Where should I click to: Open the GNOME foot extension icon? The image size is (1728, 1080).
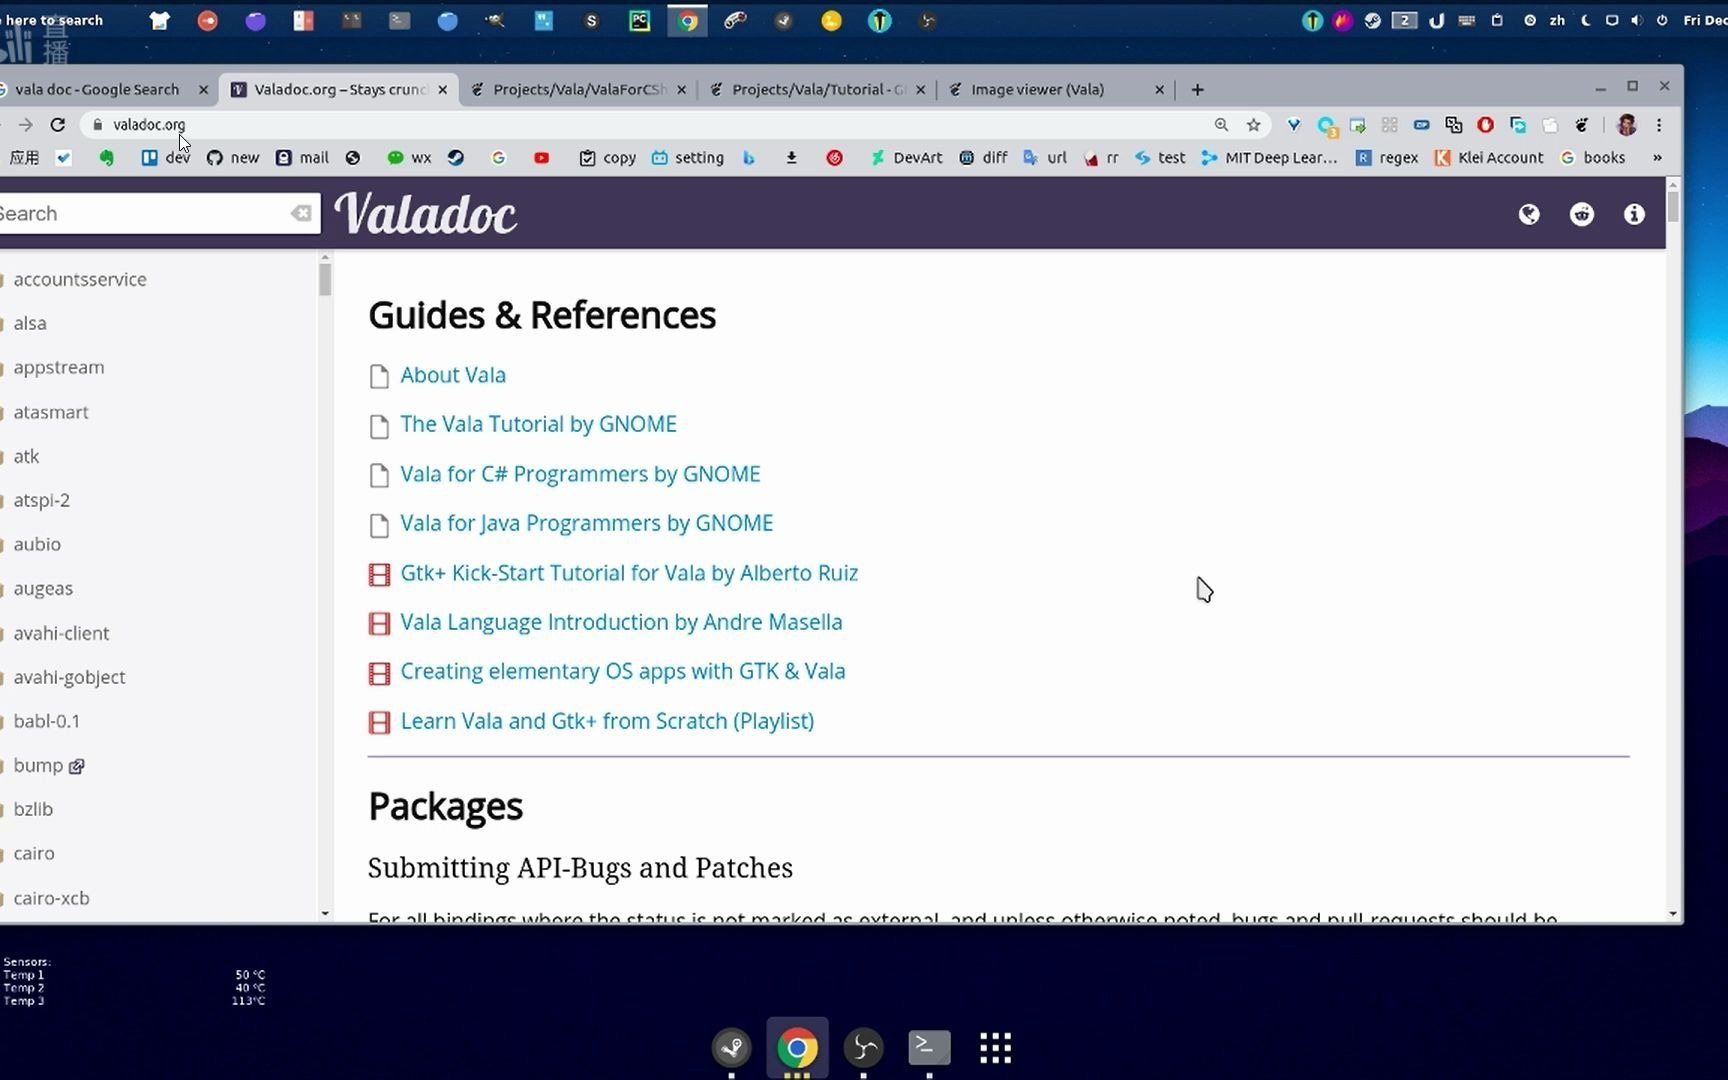point(1582,125)
